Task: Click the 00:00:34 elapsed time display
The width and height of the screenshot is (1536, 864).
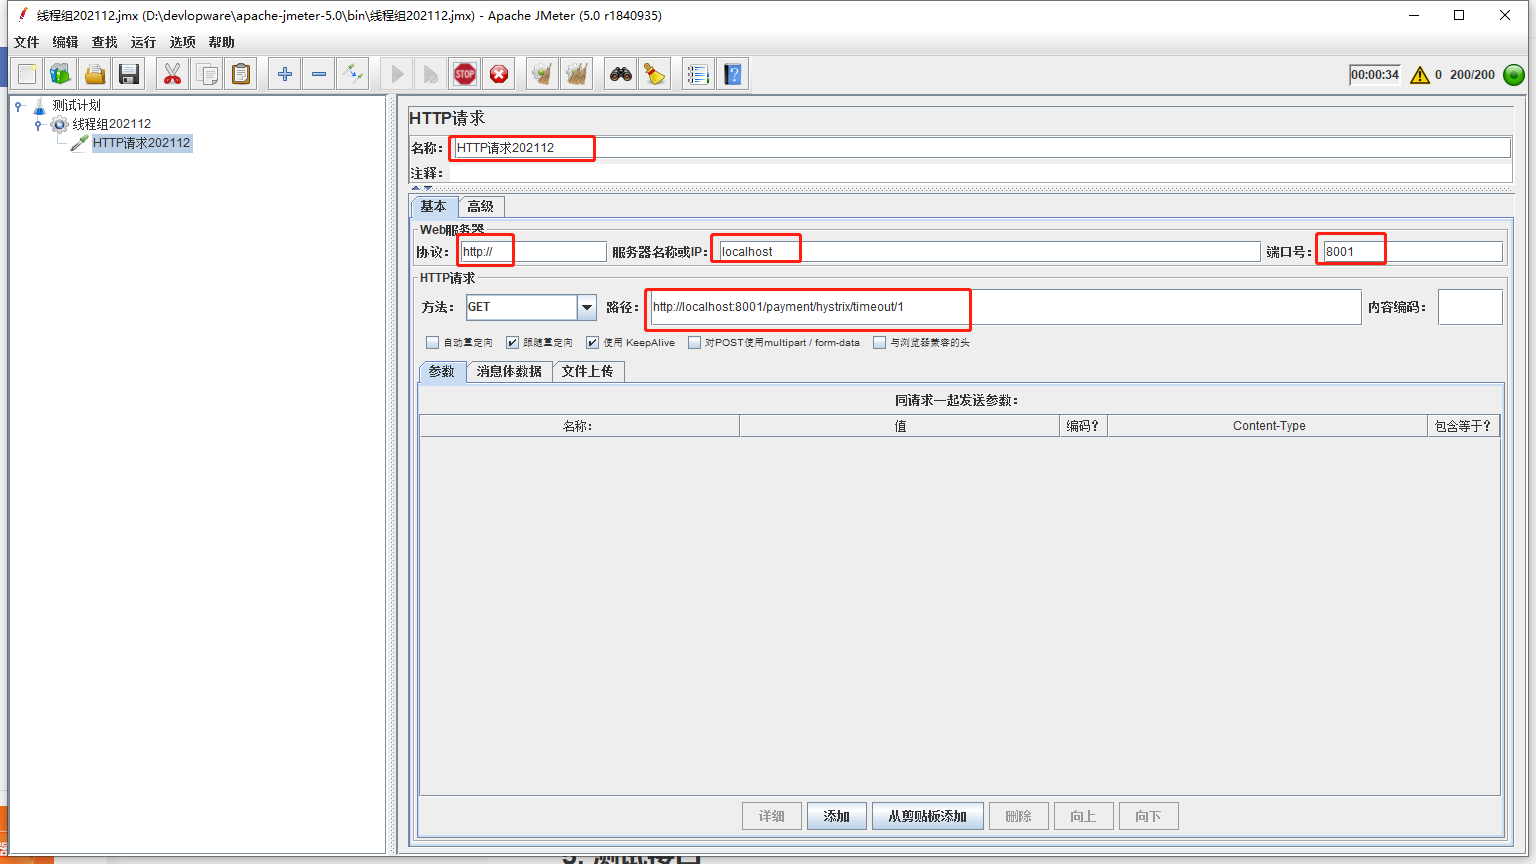Action: [x=1375, y=75]
